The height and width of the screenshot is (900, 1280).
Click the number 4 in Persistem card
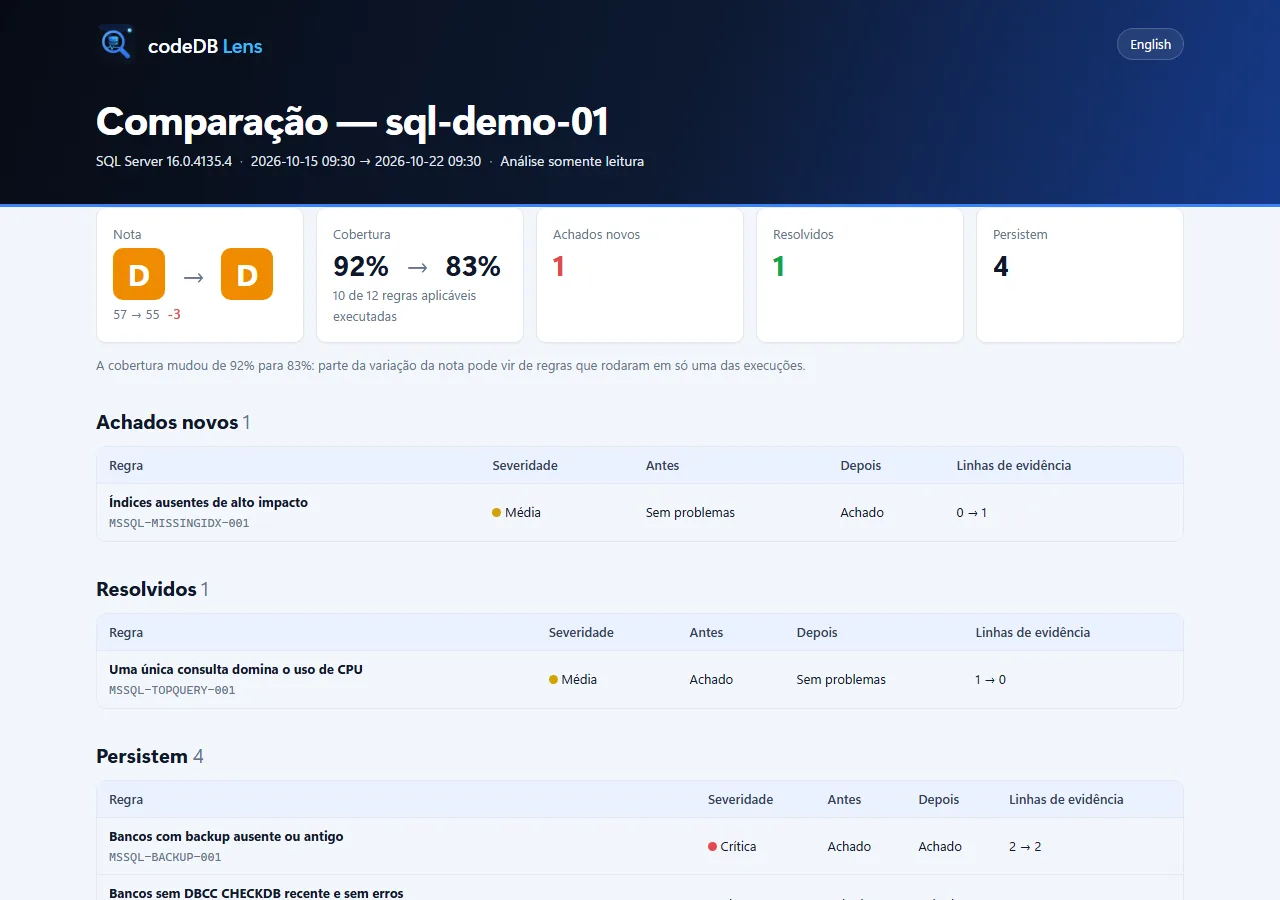(x=1001, y=266)
